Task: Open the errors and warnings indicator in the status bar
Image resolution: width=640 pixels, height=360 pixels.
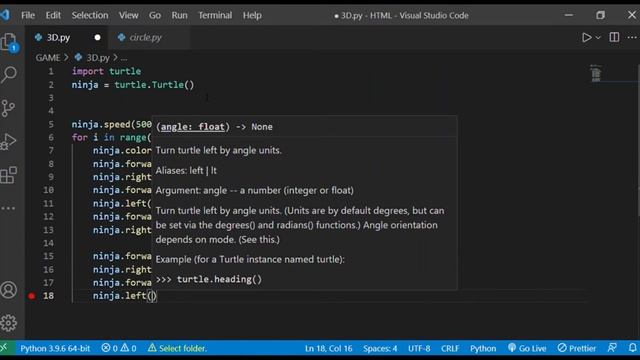Action: point(119,348)
